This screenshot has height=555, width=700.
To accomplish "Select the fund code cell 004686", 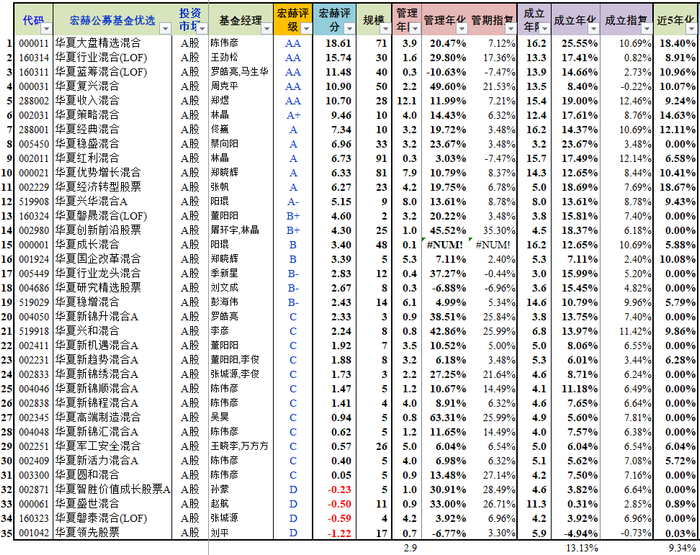I will click(x=34, y=288).
